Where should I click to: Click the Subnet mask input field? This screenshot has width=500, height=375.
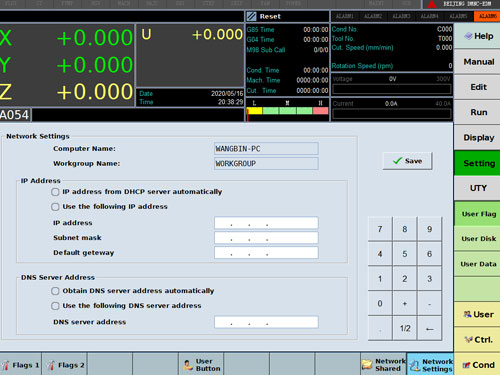(x=266, y=238)
